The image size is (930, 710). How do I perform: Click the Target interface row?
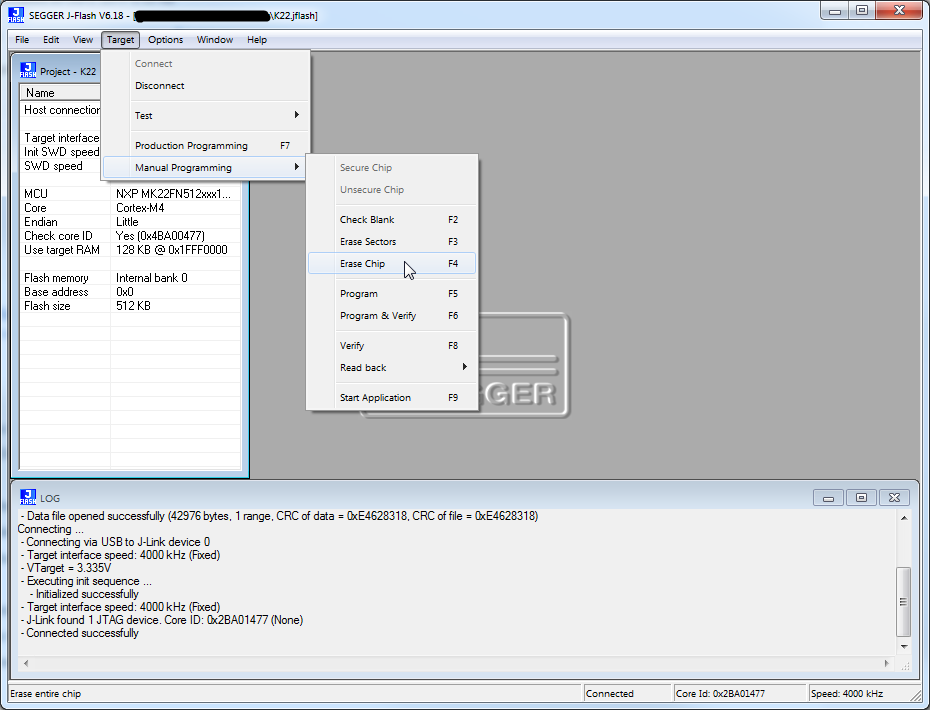point(60,138)
